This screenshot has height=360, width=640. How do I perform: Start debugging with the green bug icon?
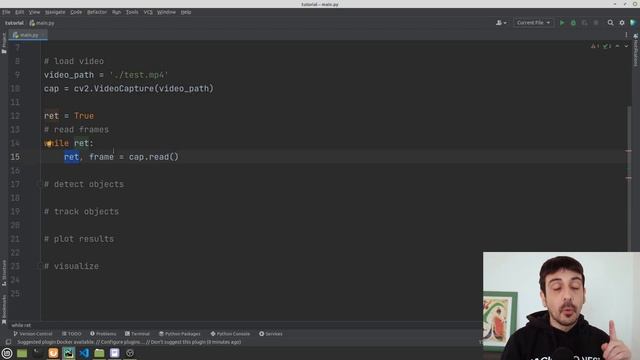point(573,23)
